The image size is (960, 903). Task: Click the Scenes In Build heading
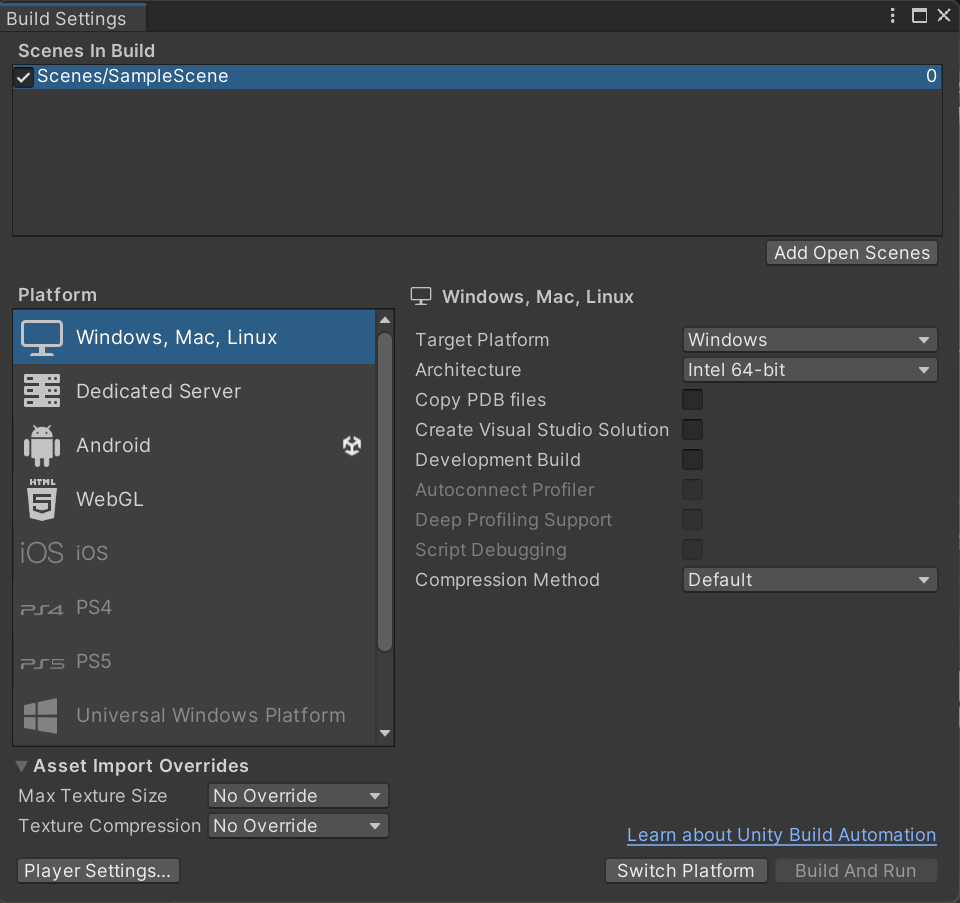[86, 51]
